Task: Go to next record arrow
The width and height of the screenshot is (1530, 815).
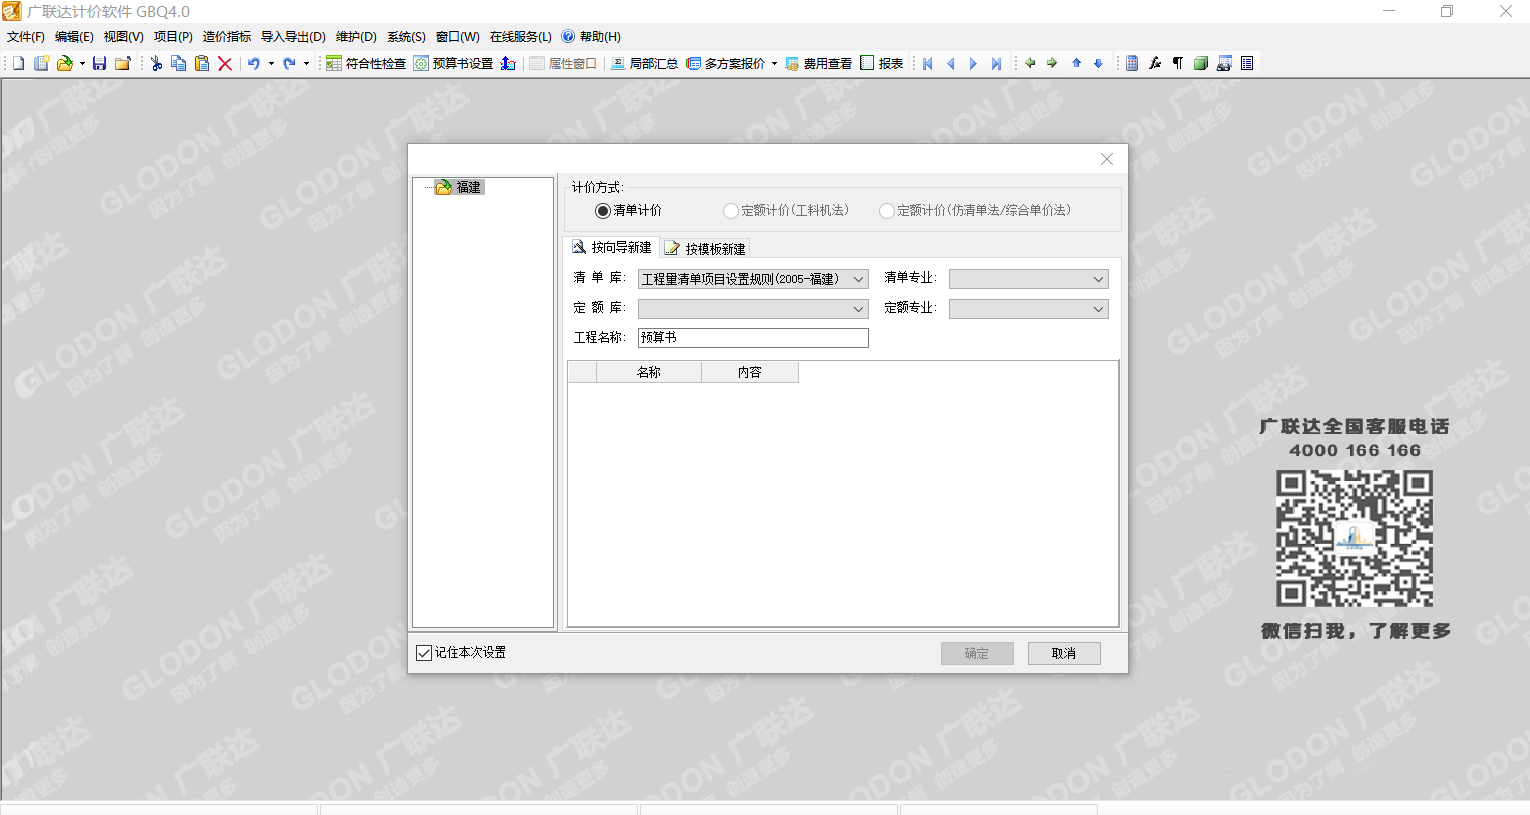Action: (x=973, y=63)
